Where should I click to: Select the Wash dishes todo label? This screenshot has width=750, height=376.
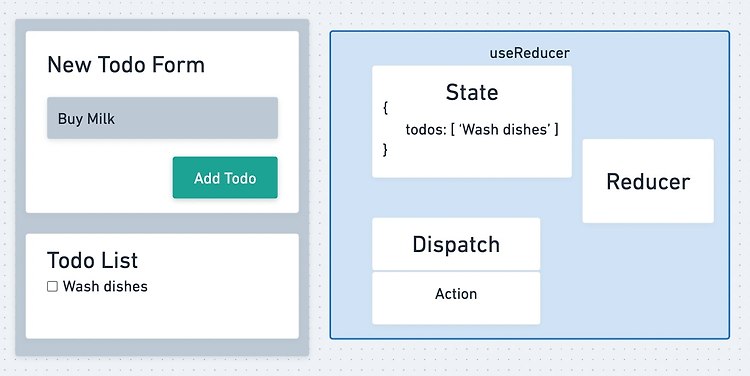105,287
